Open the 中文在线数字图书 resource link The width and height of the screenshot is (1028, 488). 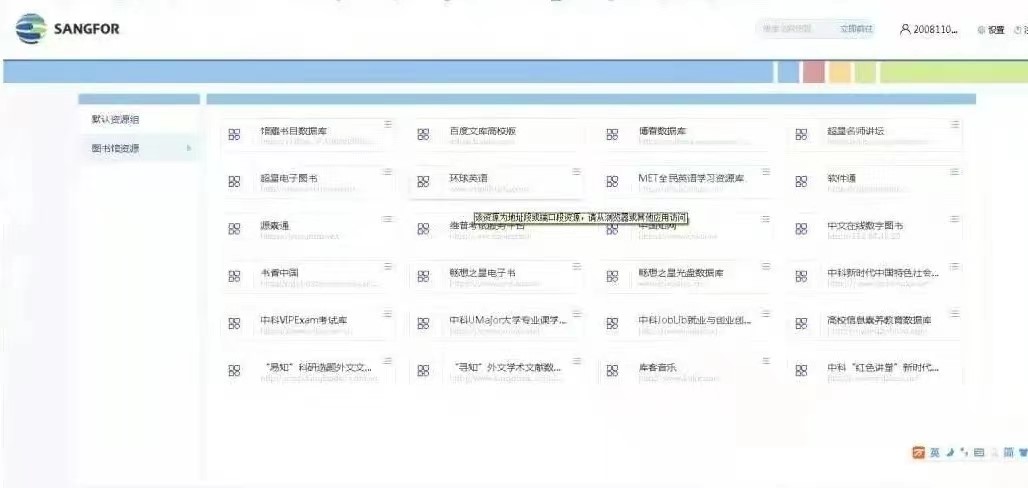[x=865, y=226]
